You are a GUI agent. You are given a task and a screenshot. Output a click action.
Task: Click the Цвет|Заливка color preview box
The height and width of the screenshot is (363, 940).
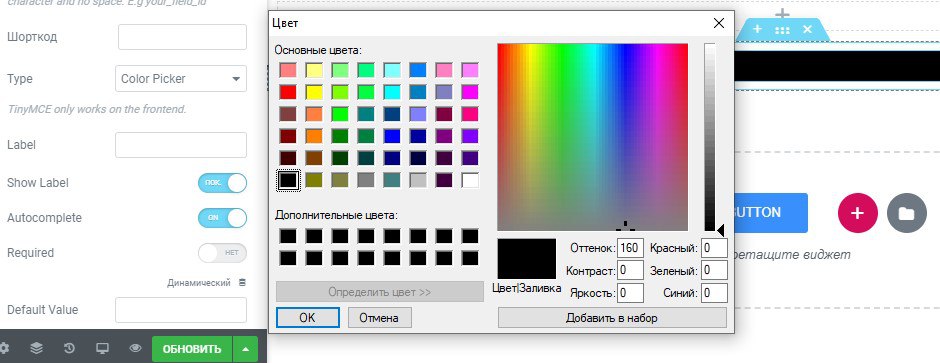527,259
